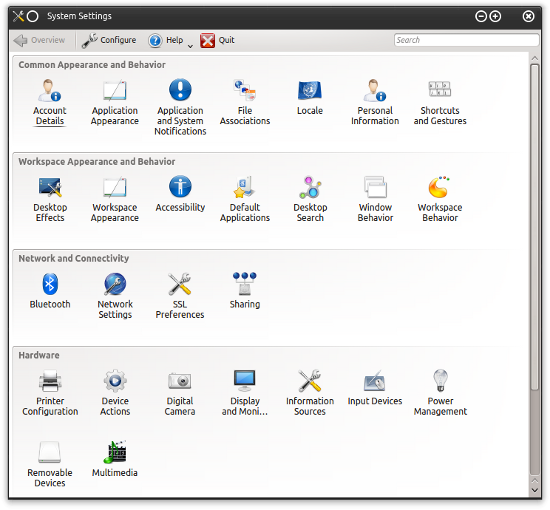This screenshot has width=550, height=510.
Task: Click the Overview back button
Action: point(39,40)
